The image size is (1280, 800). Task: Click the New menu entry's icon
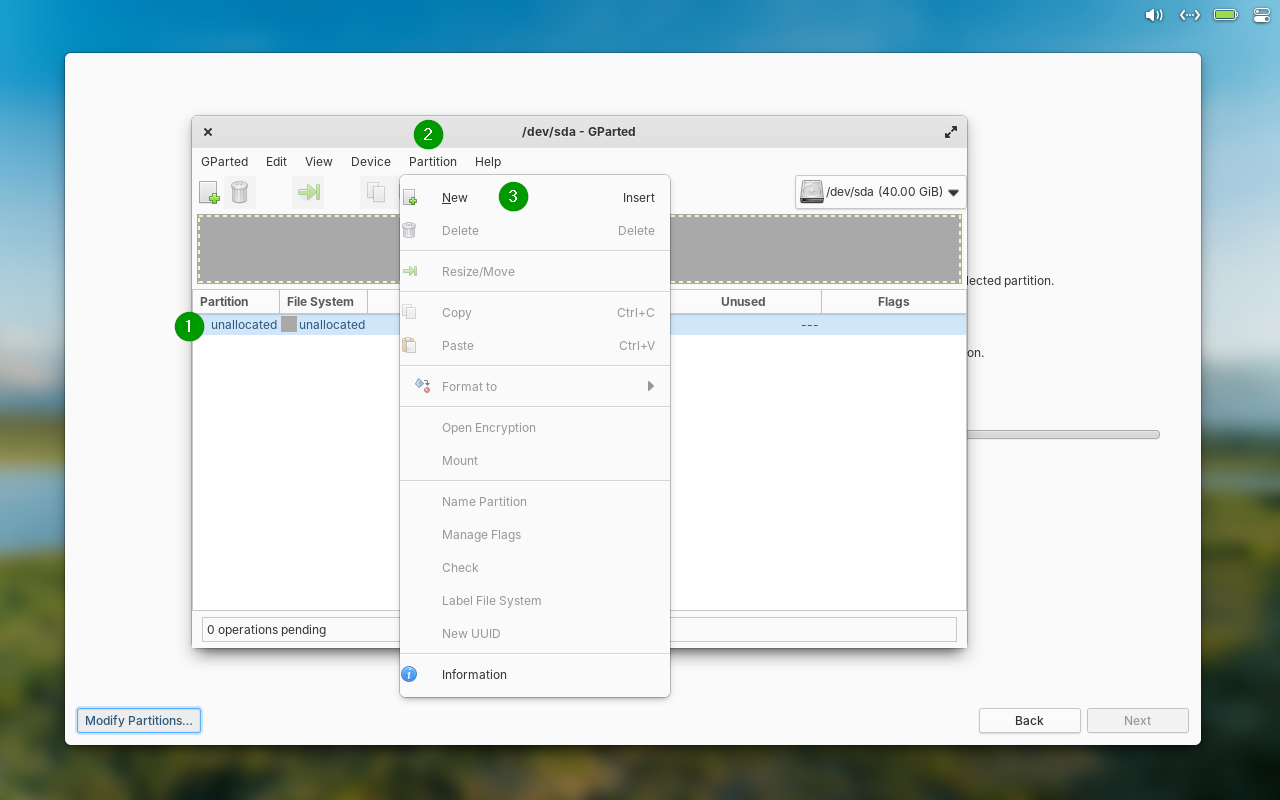[x=409, y=198]
